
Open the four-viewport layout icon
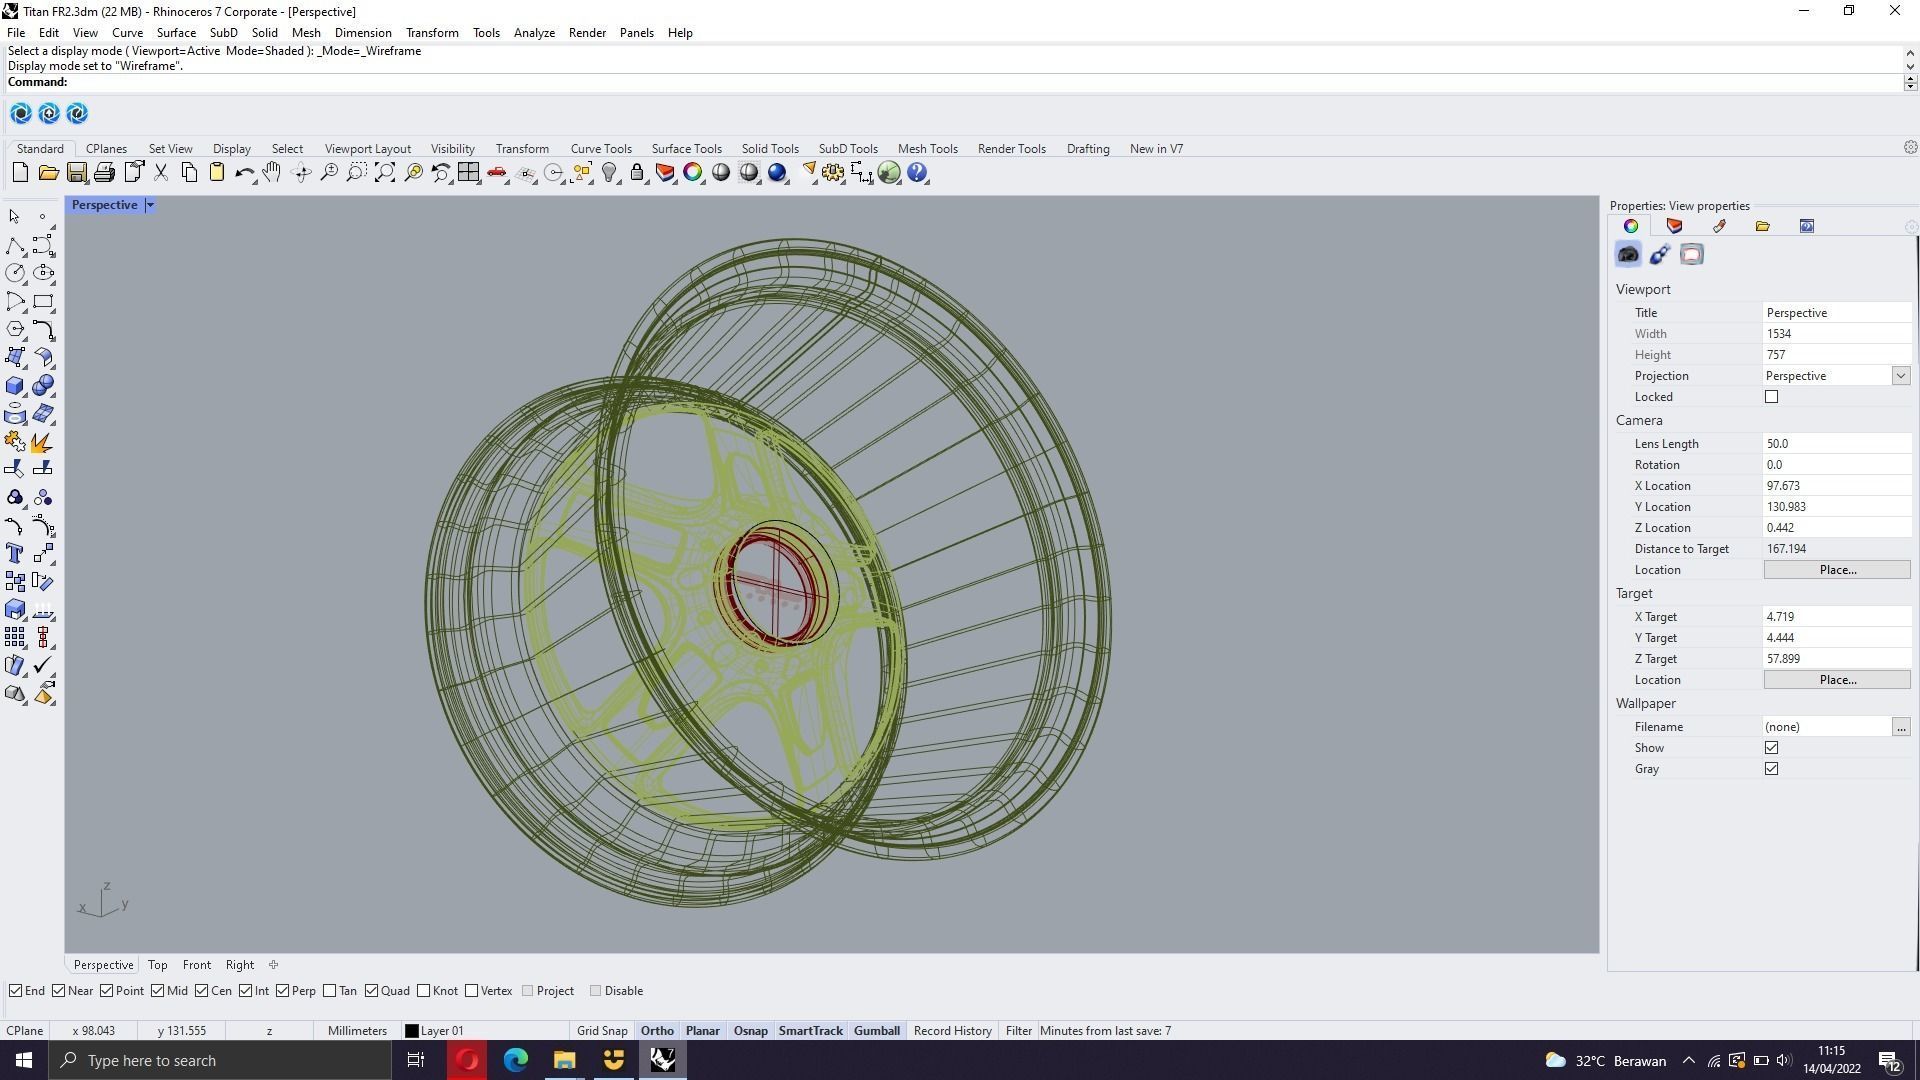[x=468, y=173]
